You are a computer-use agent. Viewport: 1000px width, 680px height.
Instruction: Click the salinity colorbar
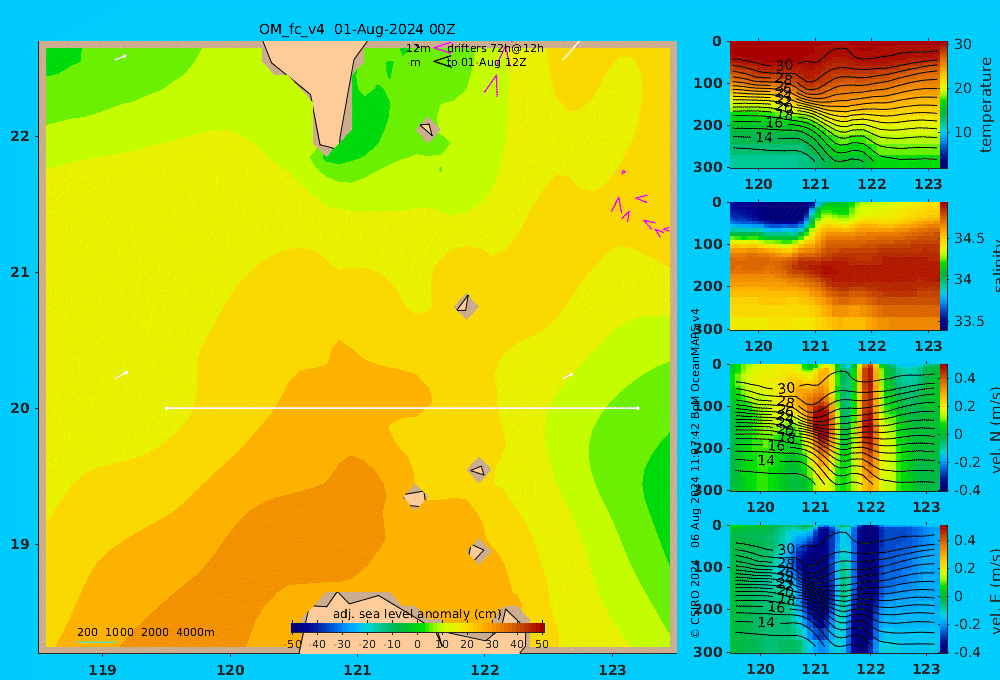[x=943, y=266]
